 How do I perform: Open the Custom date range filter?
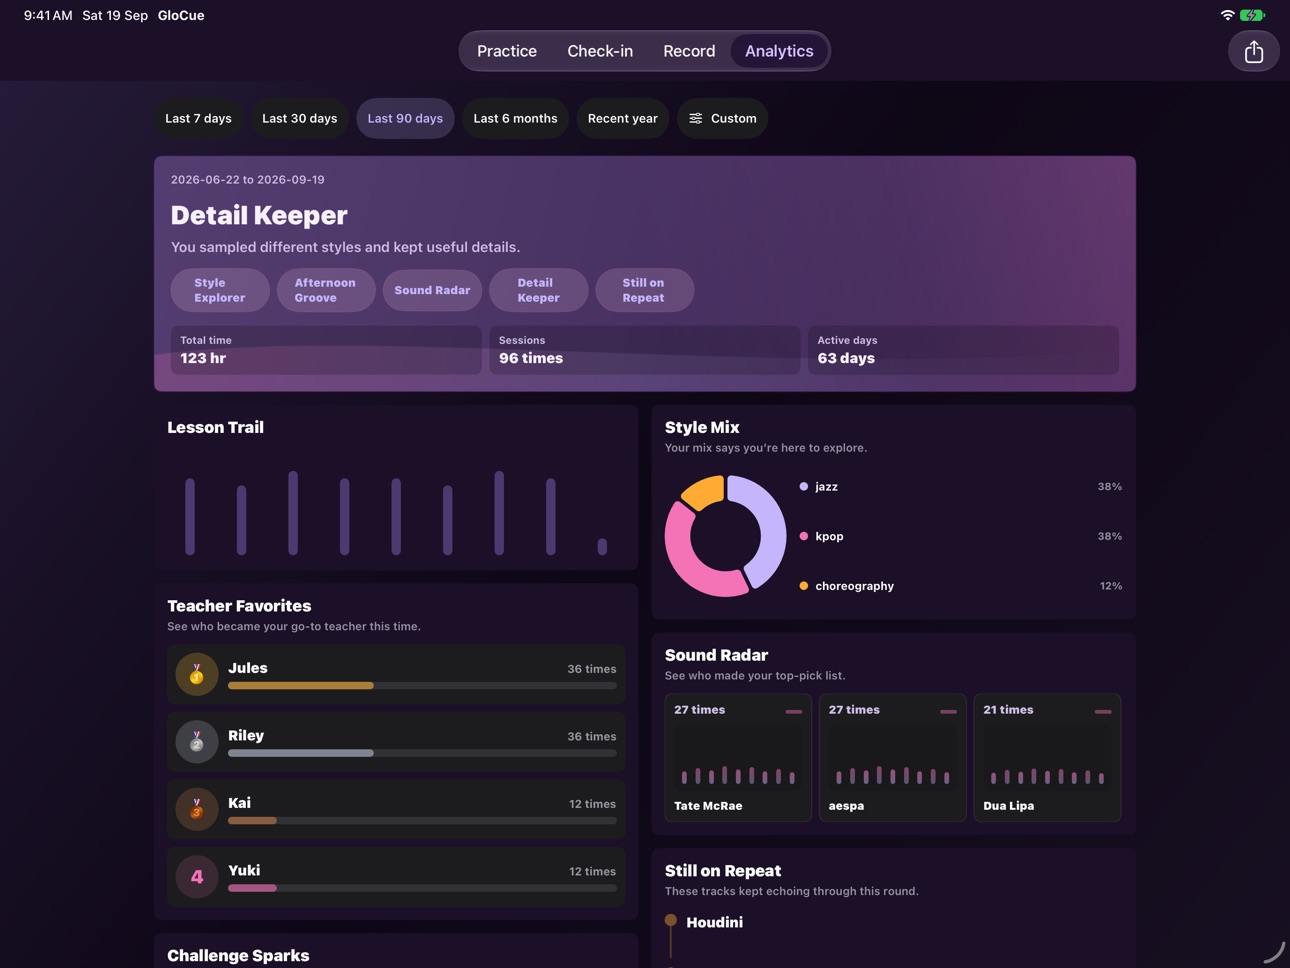pos(722,118)
